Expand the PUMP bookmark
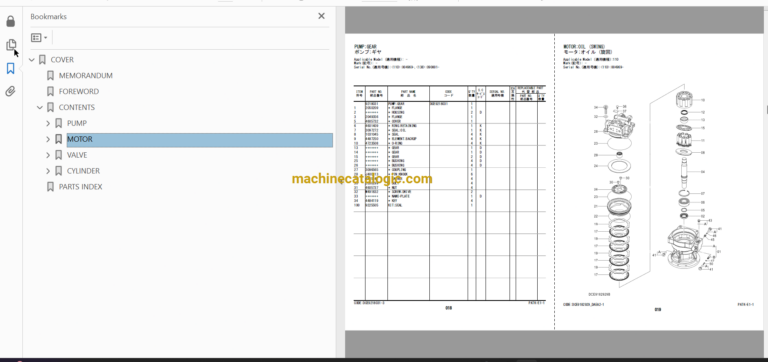Viewport: 768px width, 362px height. click(x=48, y=123)
